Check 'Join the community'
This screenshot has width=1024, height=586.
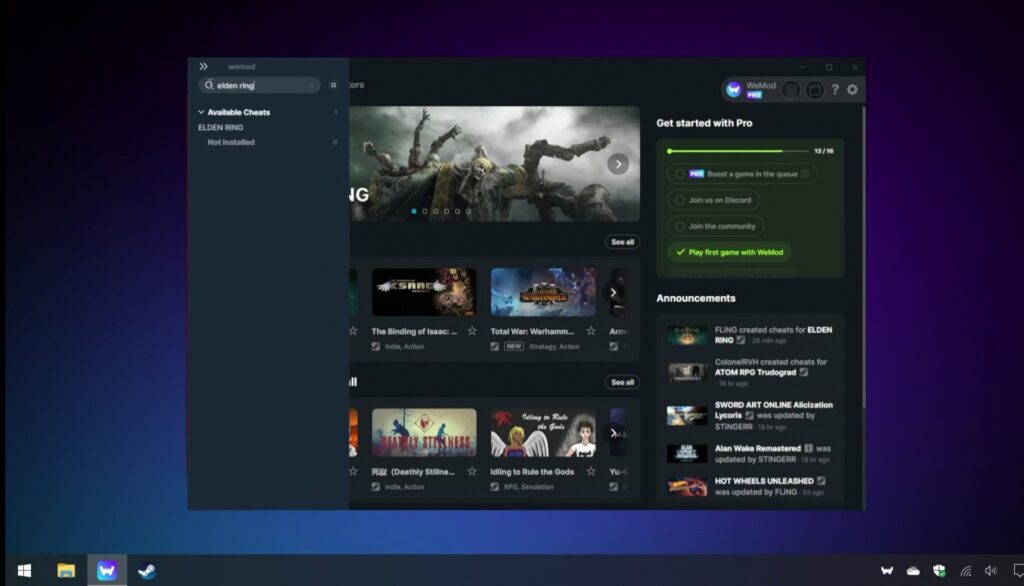680,226
